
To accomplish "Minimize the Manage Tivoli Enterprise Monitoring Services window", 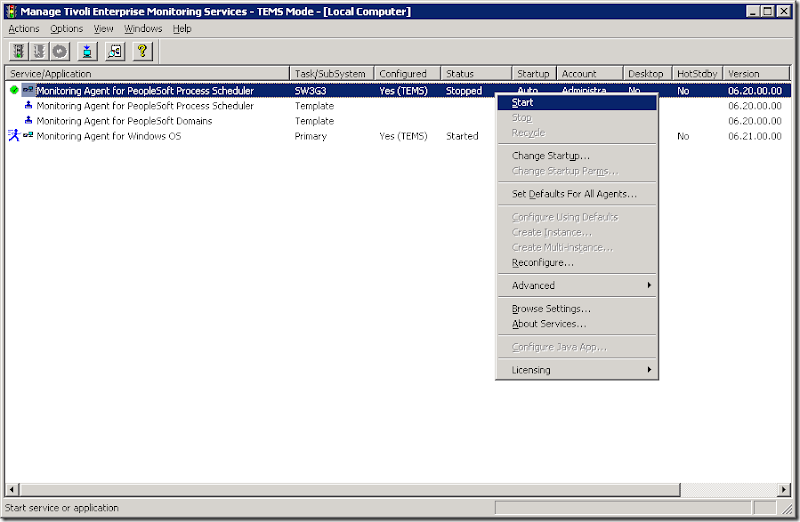I will click(x=753, y=11).
